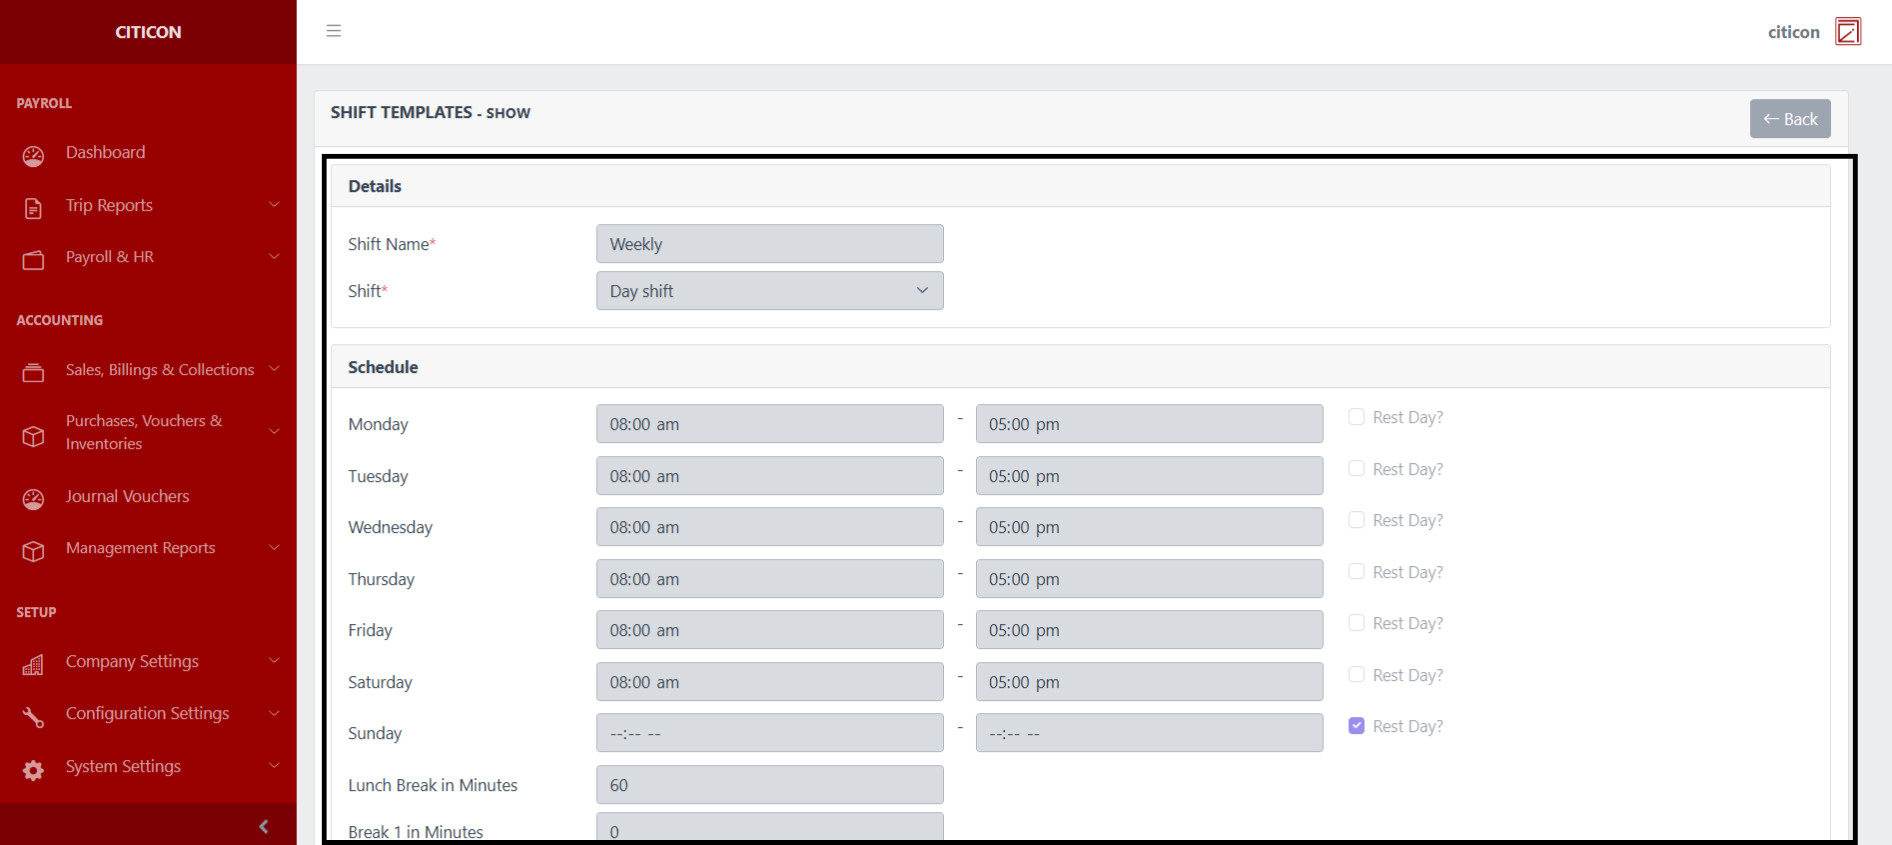Click Friday start time 08:00 am field
The image size is (1892, 845).
770,630
